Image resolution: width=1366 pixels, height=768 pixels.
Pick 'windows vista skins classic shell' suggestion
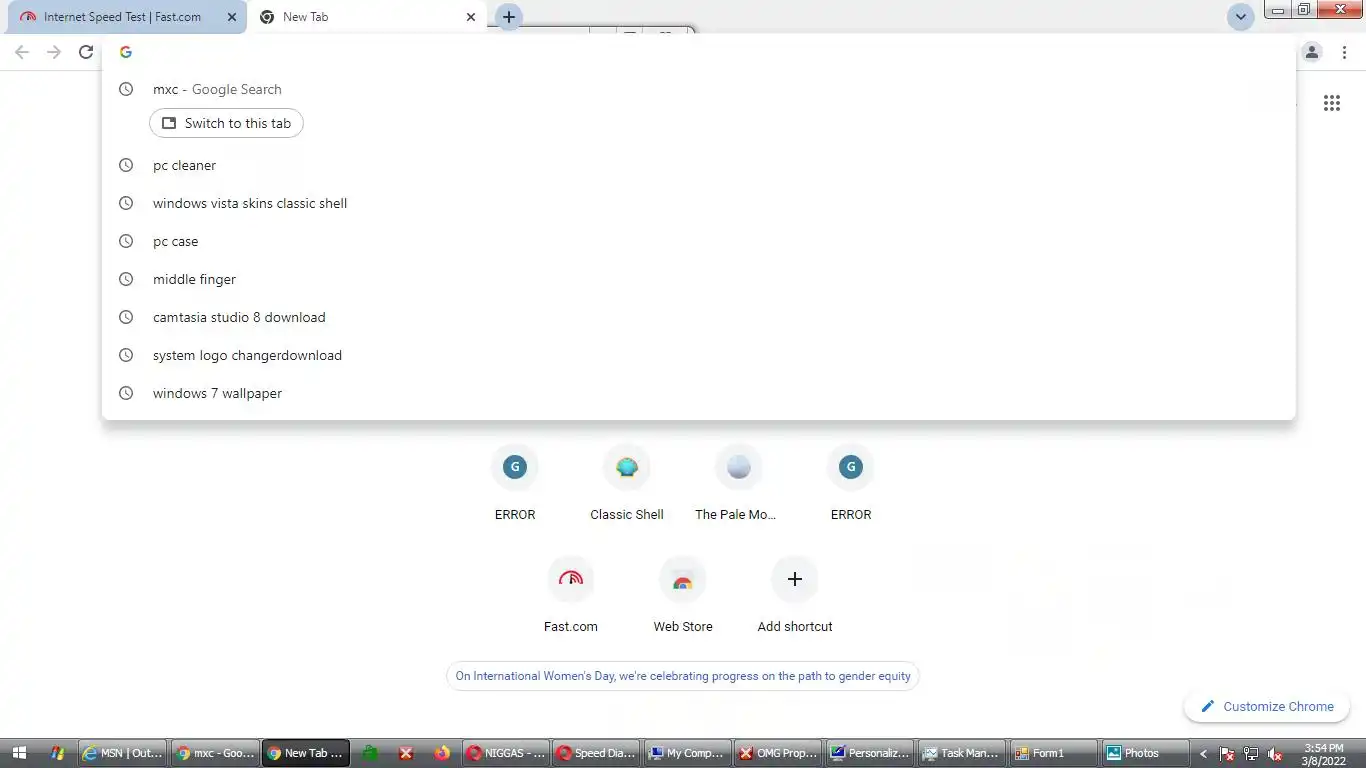[698, 203]
